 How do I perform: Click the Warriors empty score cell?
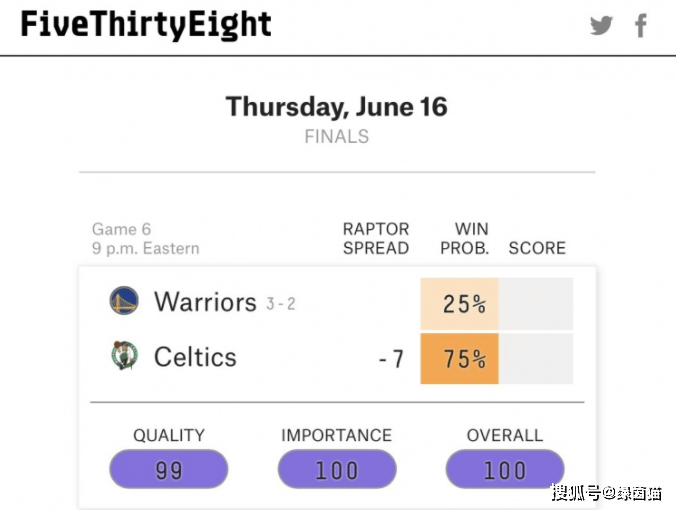[x=536, y=304]
